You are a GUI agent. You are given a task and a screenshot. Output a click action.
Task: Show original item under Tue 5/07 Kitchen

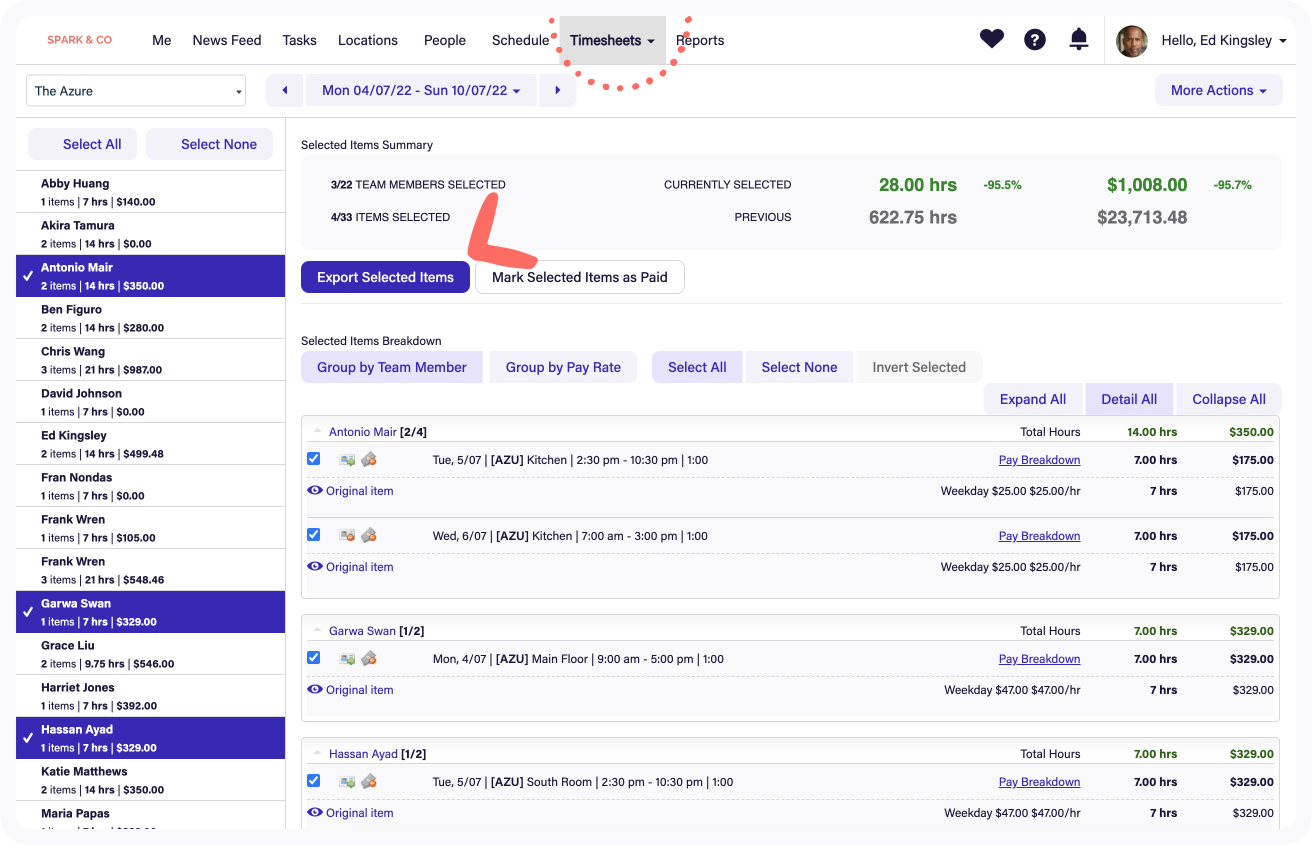350,491
